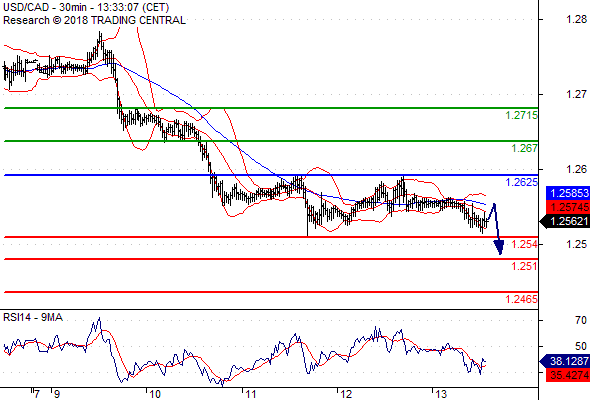Viewport: 590px width, 400px height.
Task: Click the 1.27 price axis label
Action: pyautogui.click(x=576, y=94)
